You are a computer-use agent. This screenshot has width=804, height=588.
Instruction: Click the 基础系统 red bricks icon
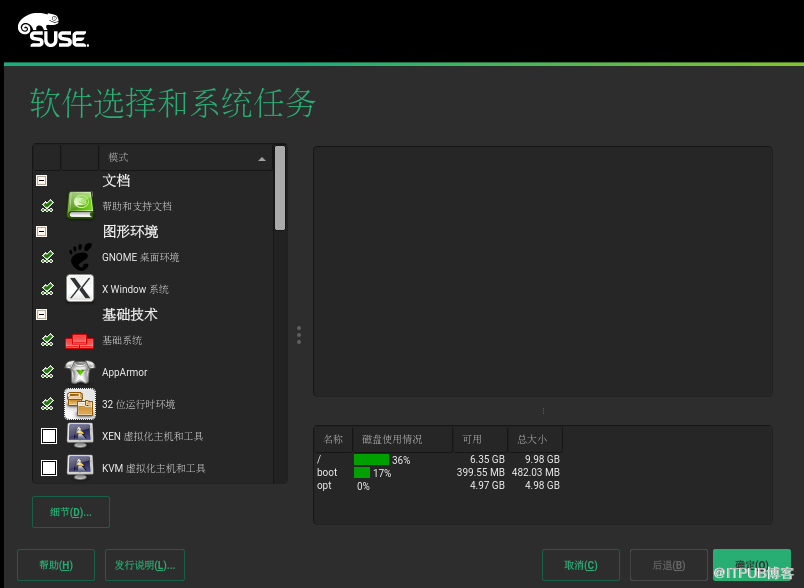pos(80,341)
